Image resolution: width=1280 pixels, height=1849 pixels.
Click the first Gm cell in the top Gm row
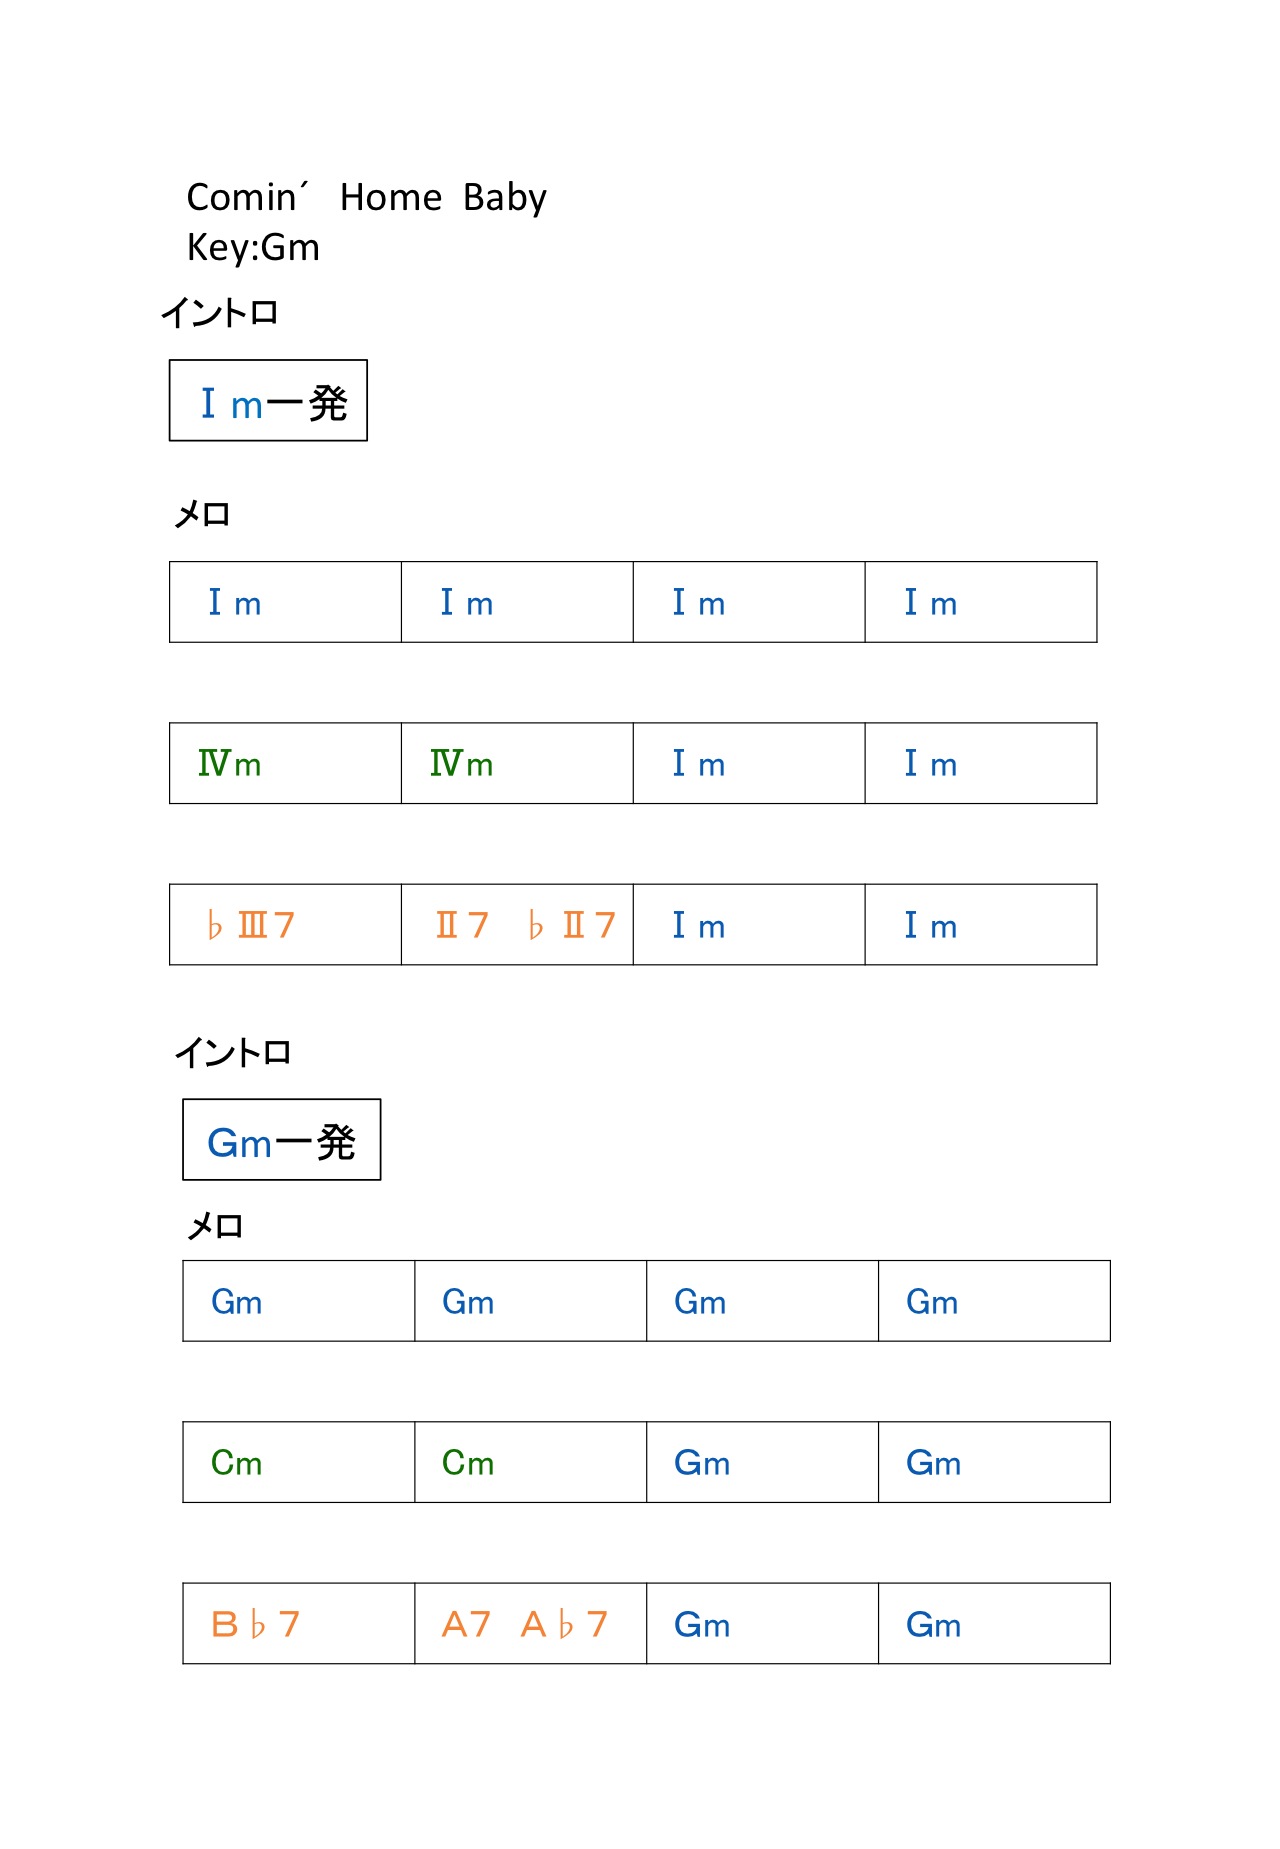pos(298,1301)
